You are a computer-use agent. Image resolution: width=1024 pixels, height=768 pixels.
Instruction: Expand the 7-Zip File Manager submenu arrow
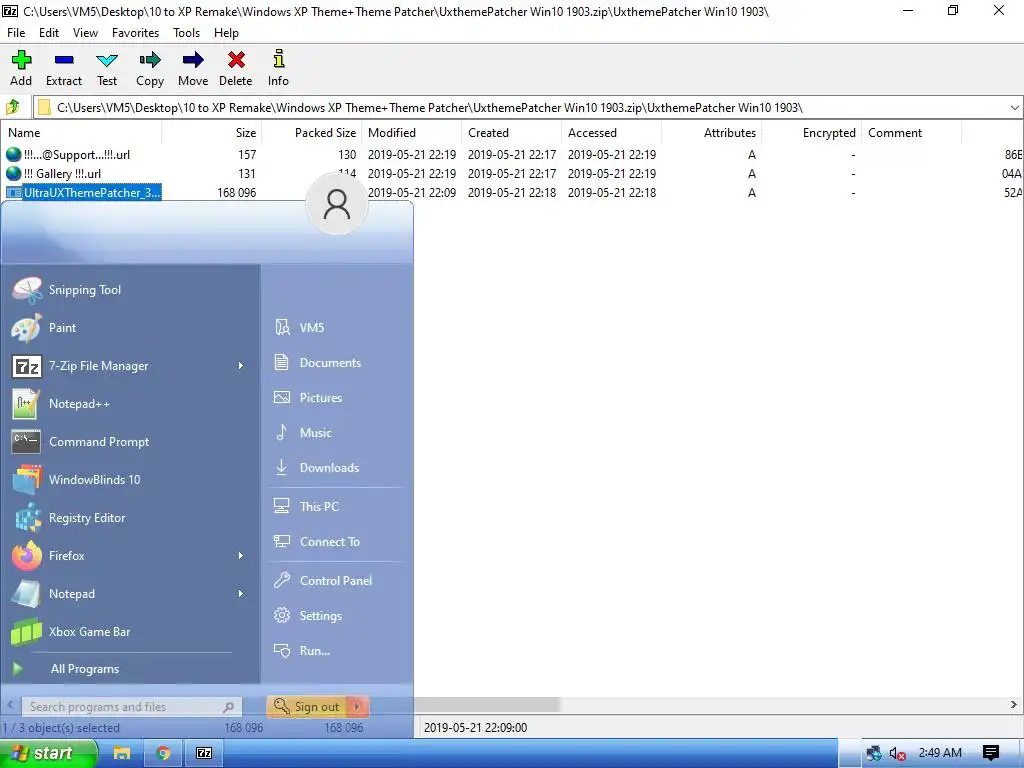pyautogui.click(x=240, y=366)
